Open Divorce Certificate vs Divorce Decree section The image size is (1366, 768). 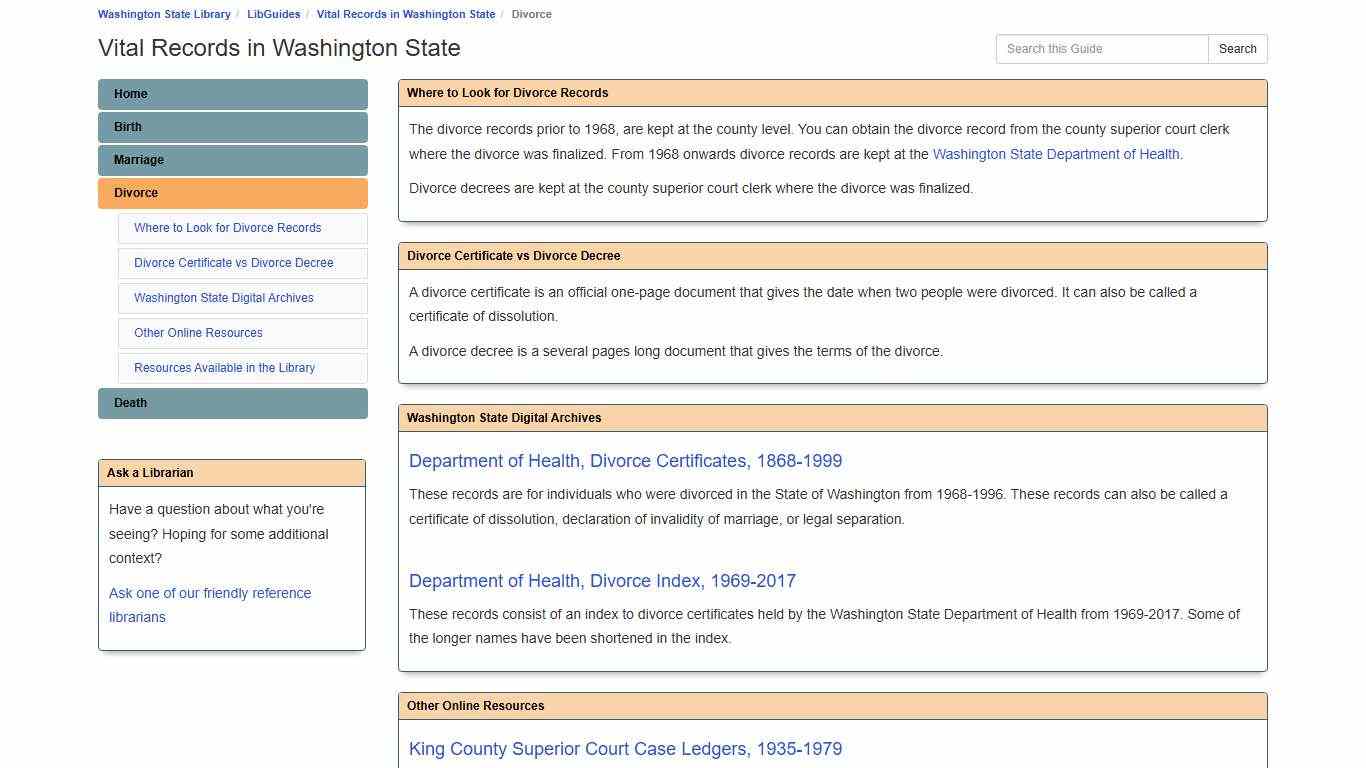pyautogui.click(x=234, y=263)
